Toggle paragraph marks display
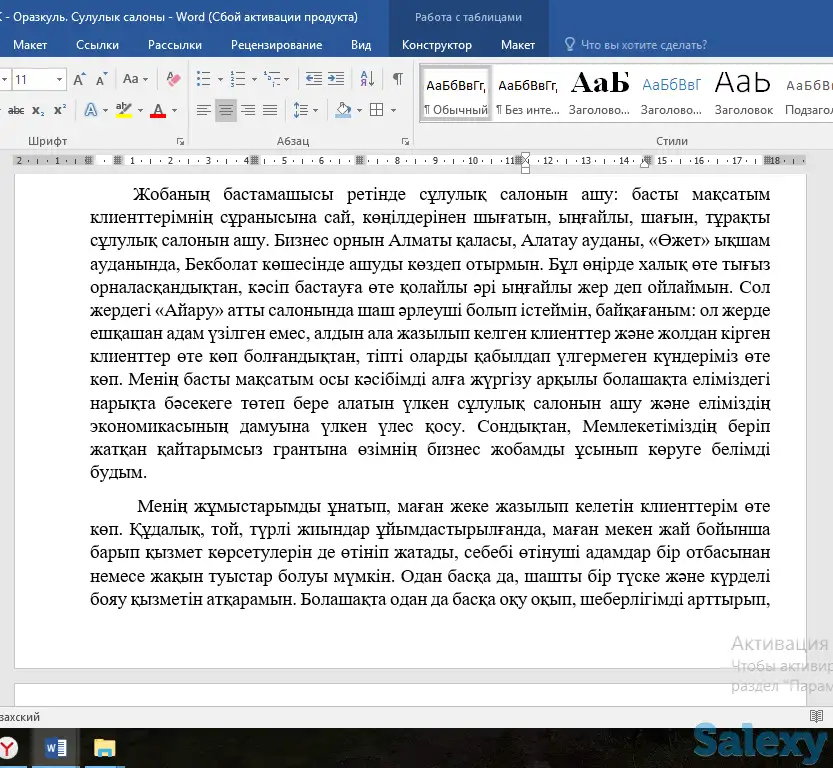Viewport: 833px width, 768px height. (x=397, y=79)
